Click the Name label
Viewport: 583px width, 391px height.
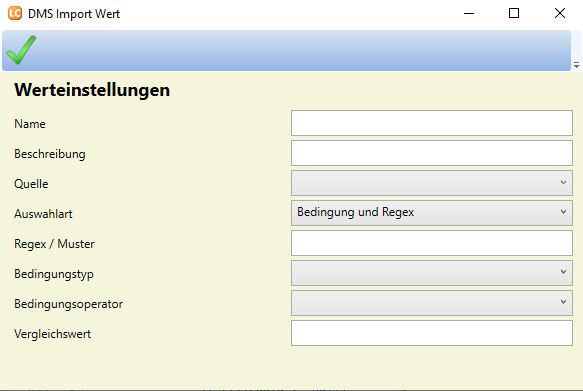30,124
